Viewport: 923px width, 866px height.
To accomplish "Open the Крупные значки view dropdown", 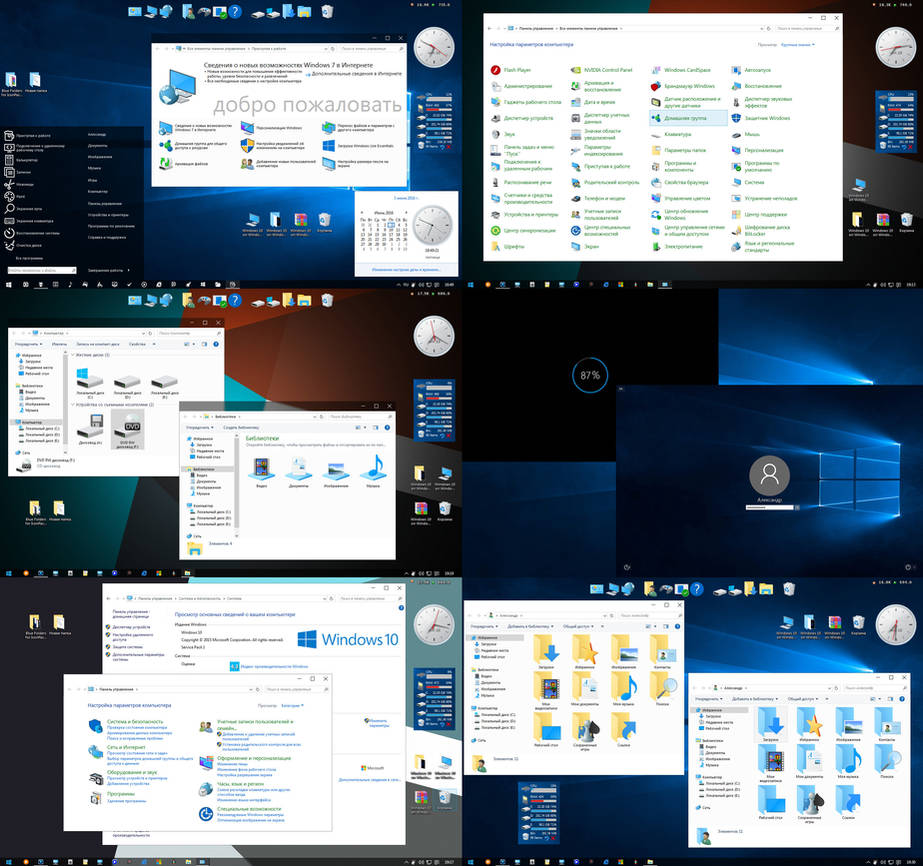I will point(795,45).
